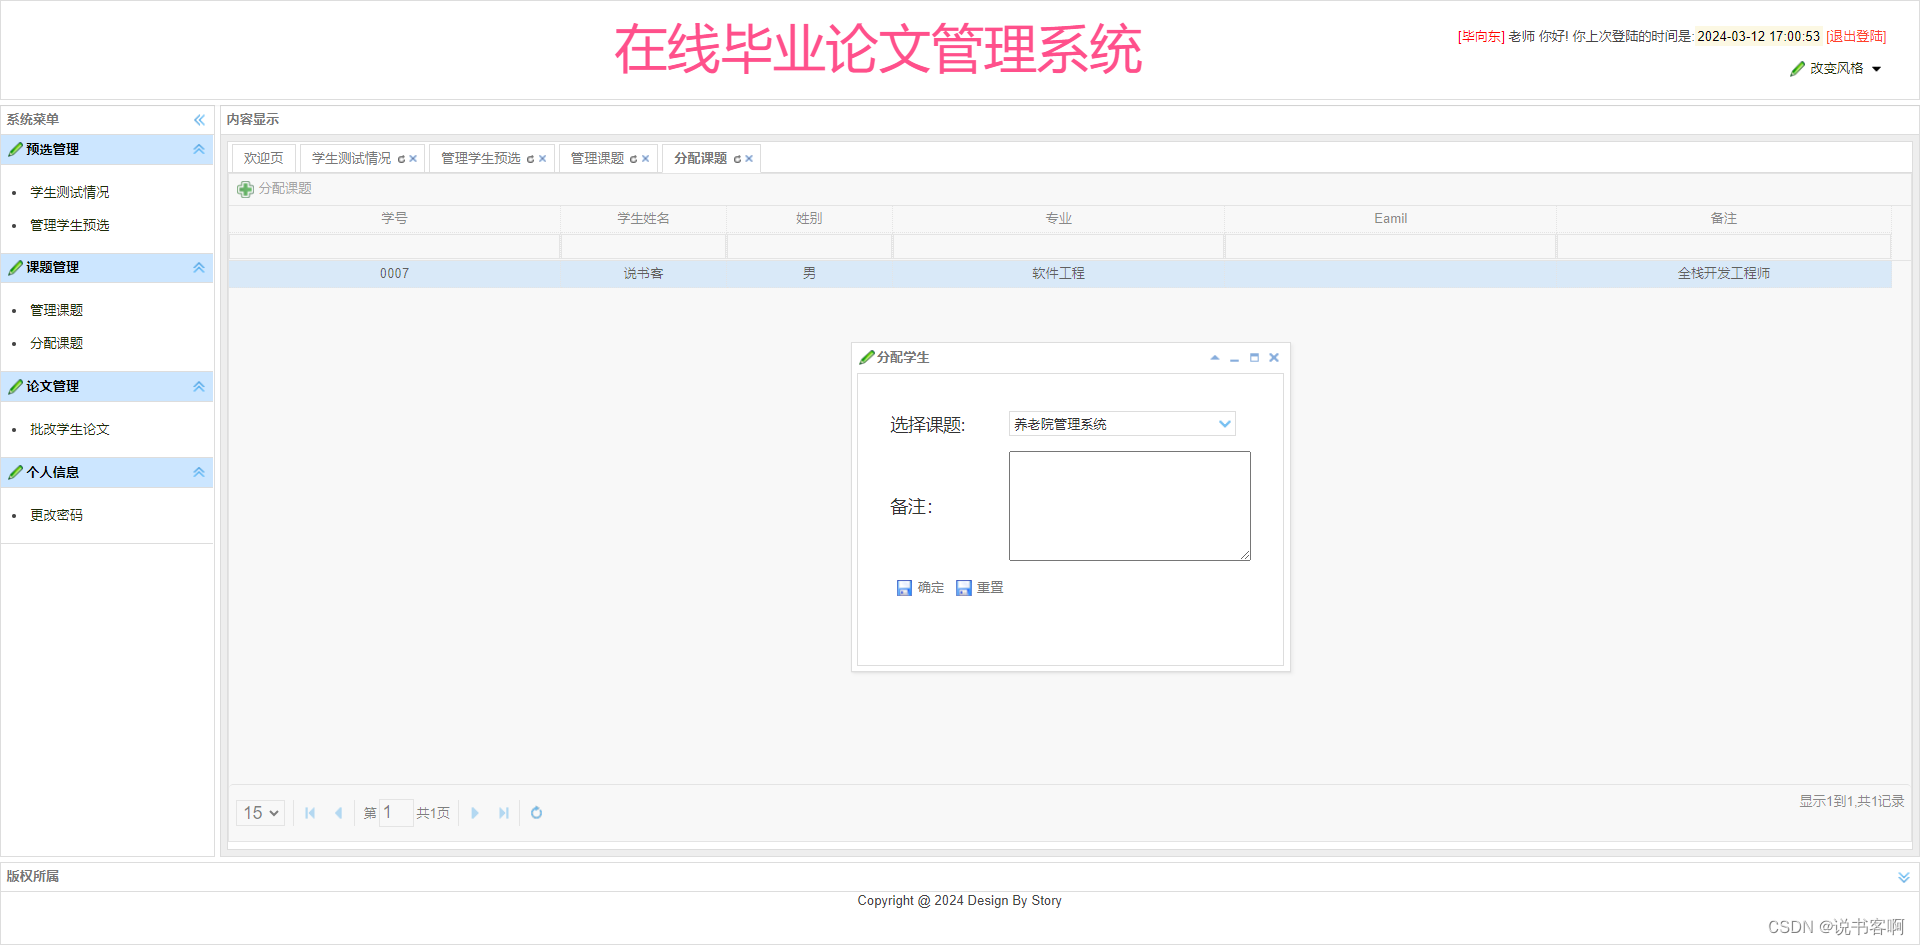Viewport: 1920px width, 945px height.
Task: Open 更改密码 menu entry
Action: 57,515
